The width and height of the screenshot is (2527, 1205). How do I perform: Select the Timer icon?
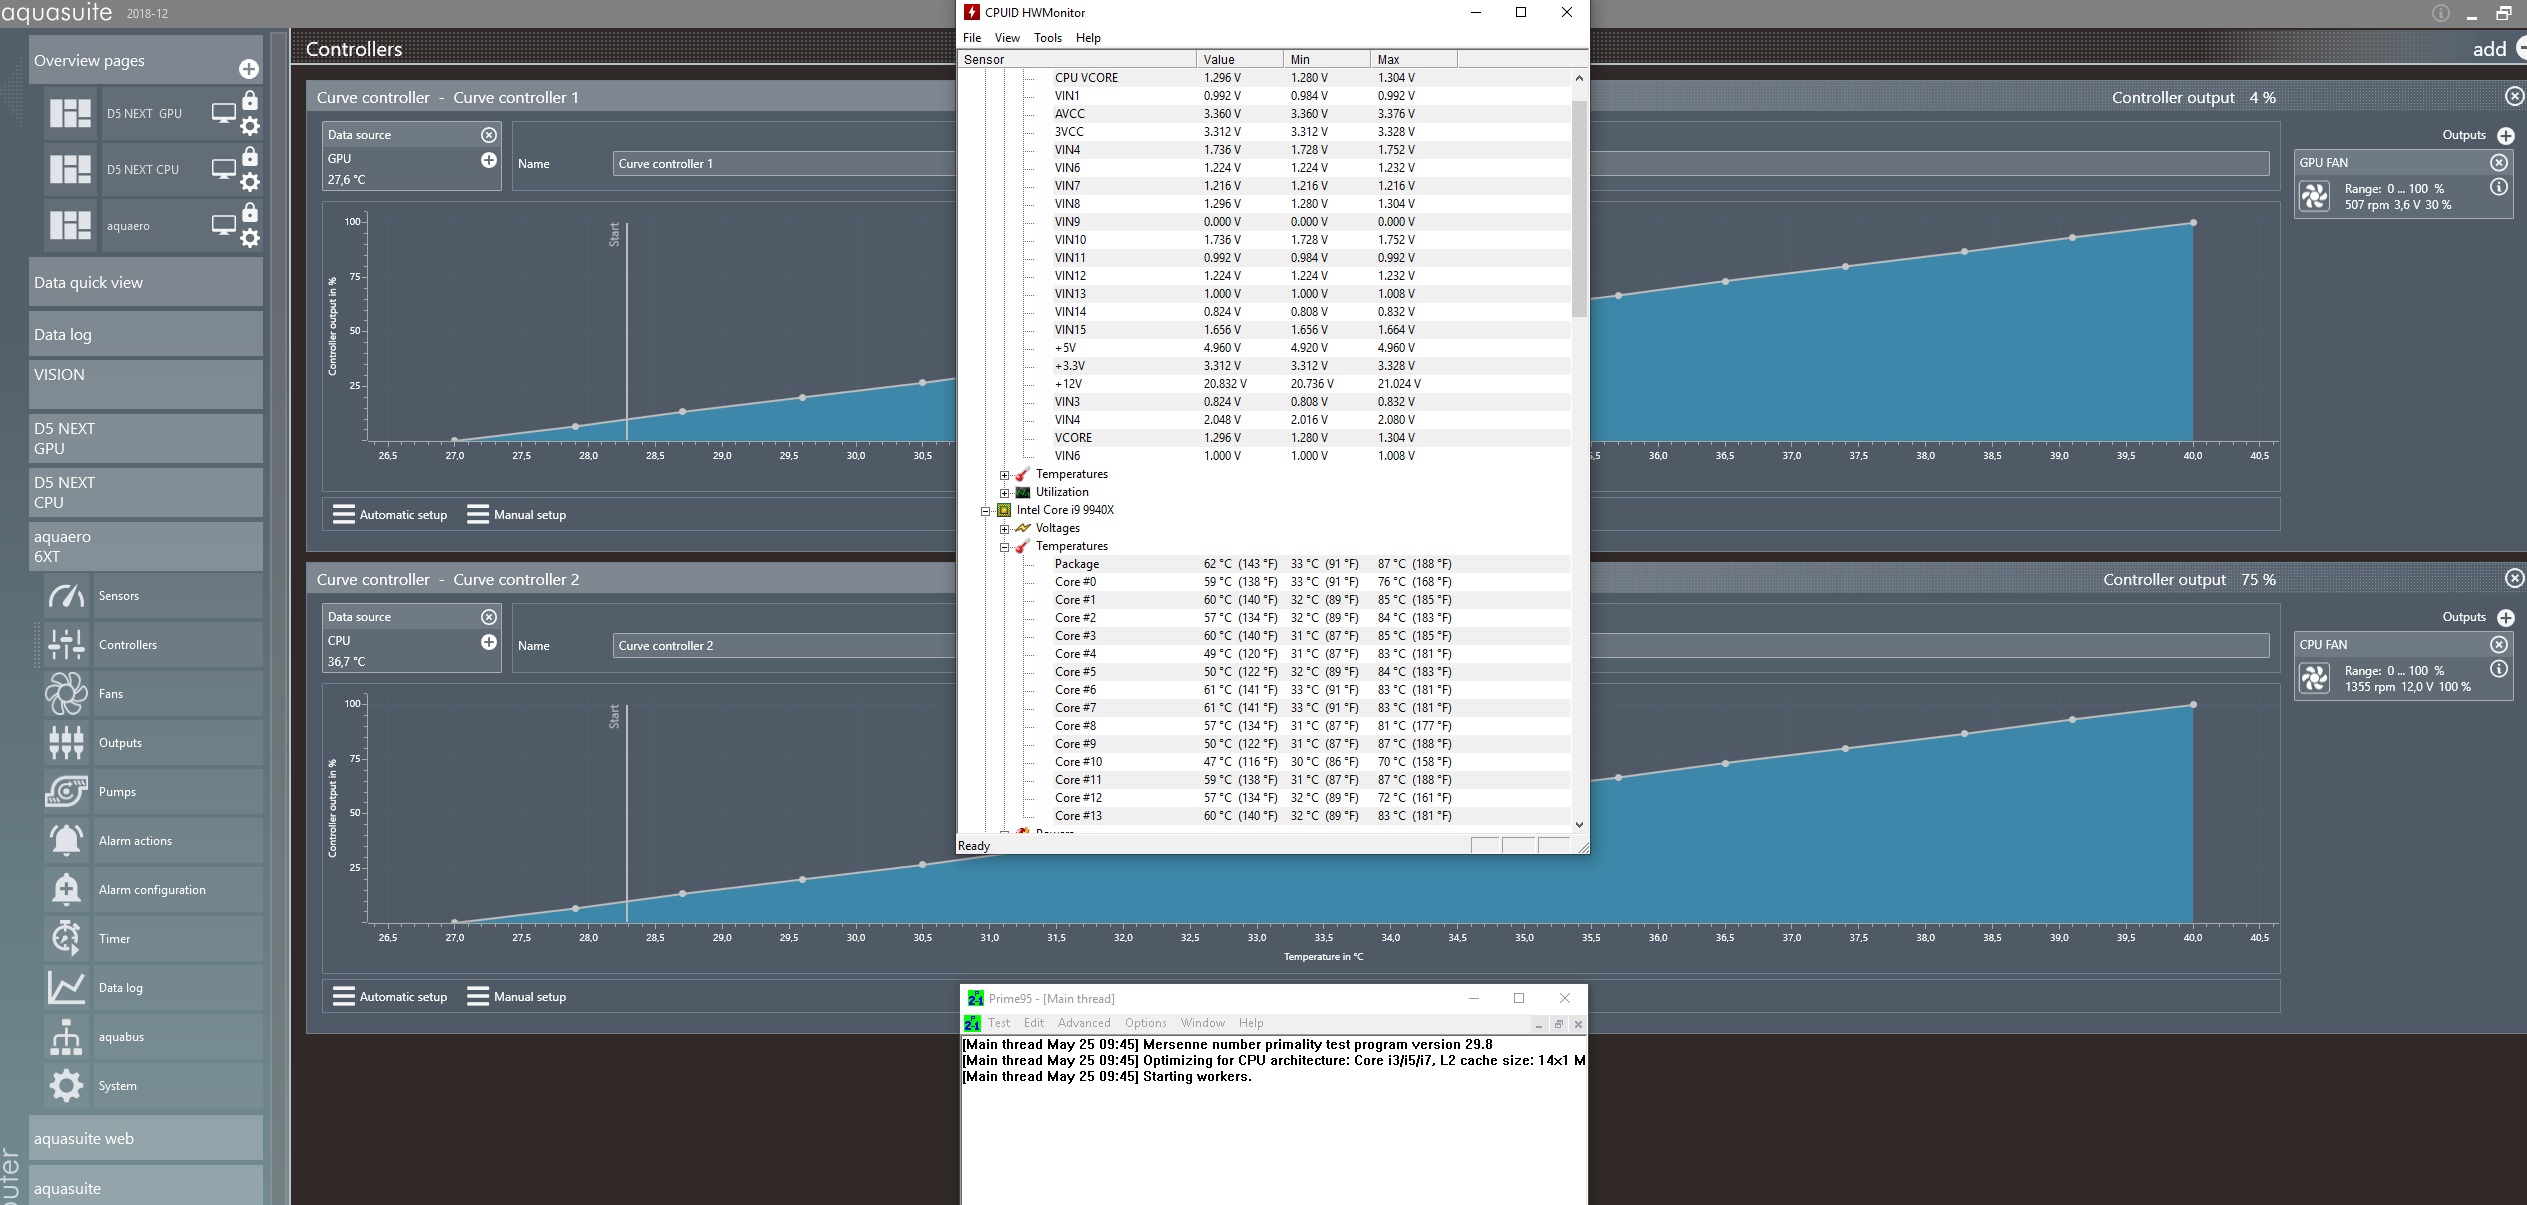66,939
